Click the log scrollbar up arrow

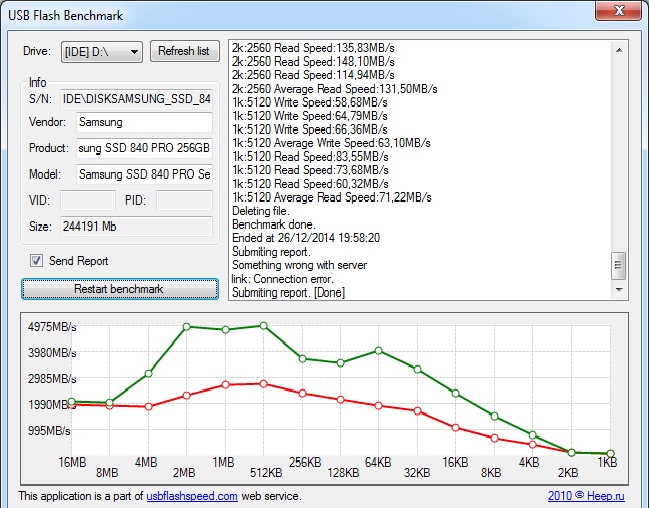pos(619,49)
